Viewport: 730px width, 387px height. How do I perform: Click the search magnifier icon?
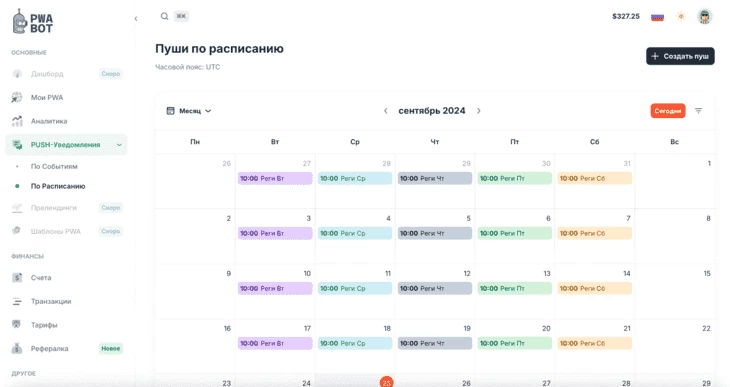pos(164,16)
